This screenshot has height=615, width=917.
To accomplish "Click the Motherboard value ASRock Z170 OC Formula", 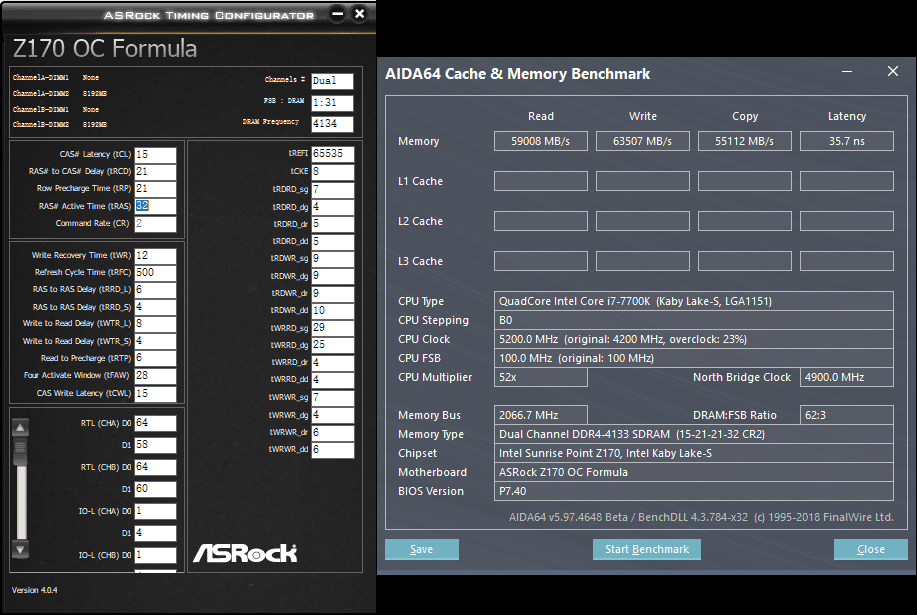I will coord(694,472).
